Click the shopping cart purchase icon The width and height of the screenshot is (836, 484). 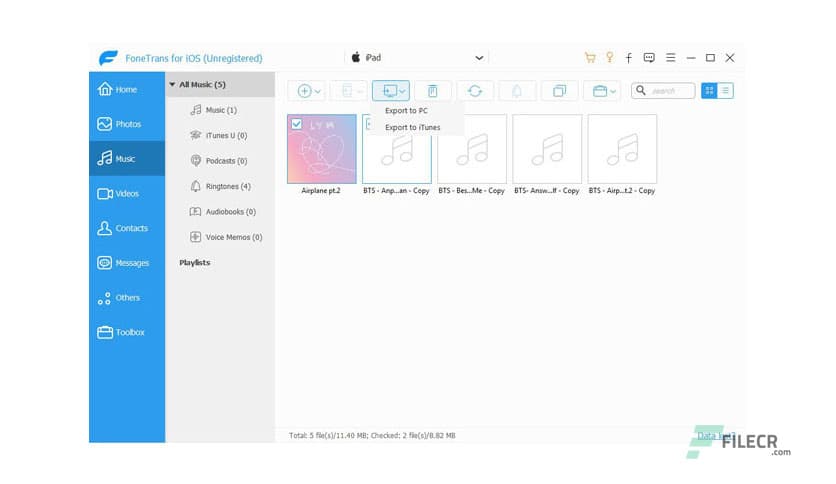point(590,58)
